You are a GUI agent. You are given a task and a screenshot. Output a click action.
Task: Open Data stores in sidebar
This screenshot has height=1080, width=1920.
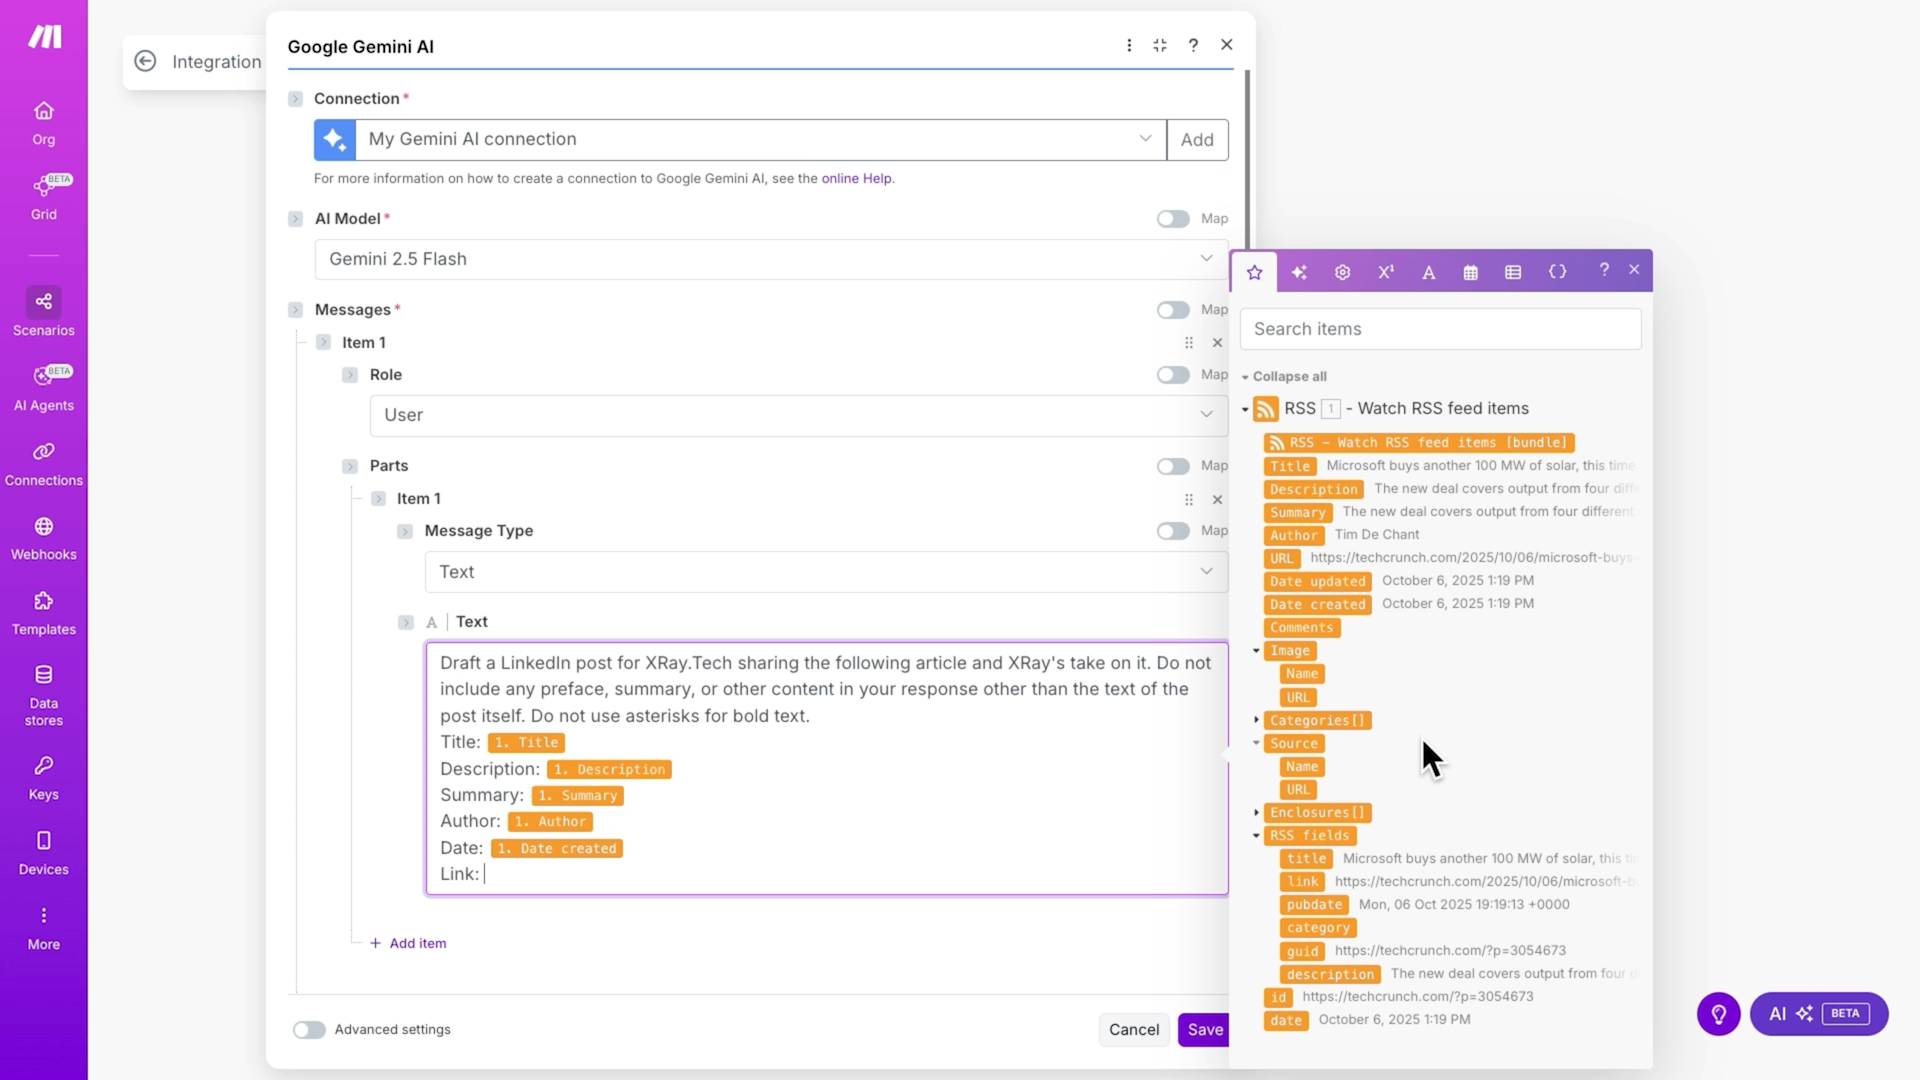(44, 695)
